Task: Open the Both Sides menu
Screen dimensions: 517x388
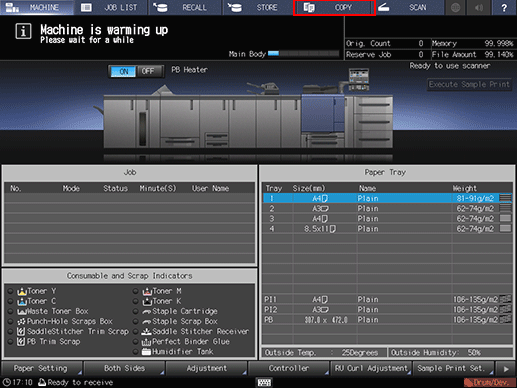Action: point(124,368)
